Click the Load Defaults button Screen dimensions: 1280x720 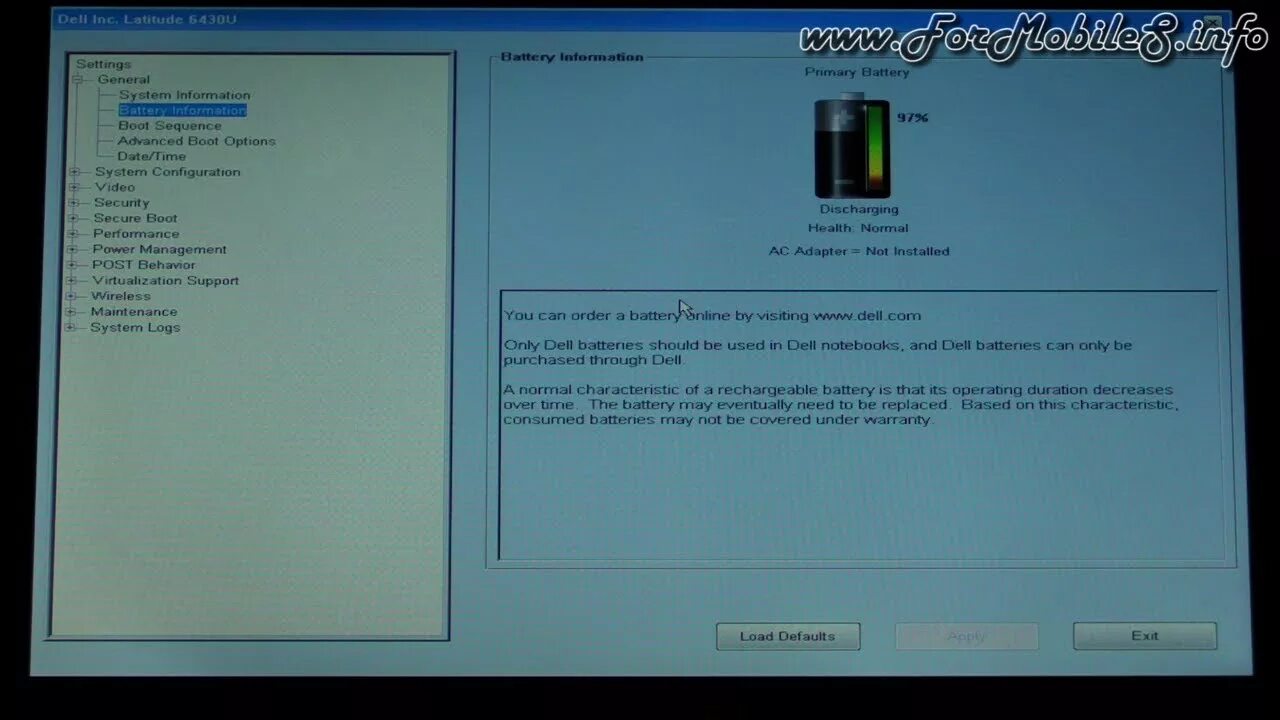(x=788, y=636)
